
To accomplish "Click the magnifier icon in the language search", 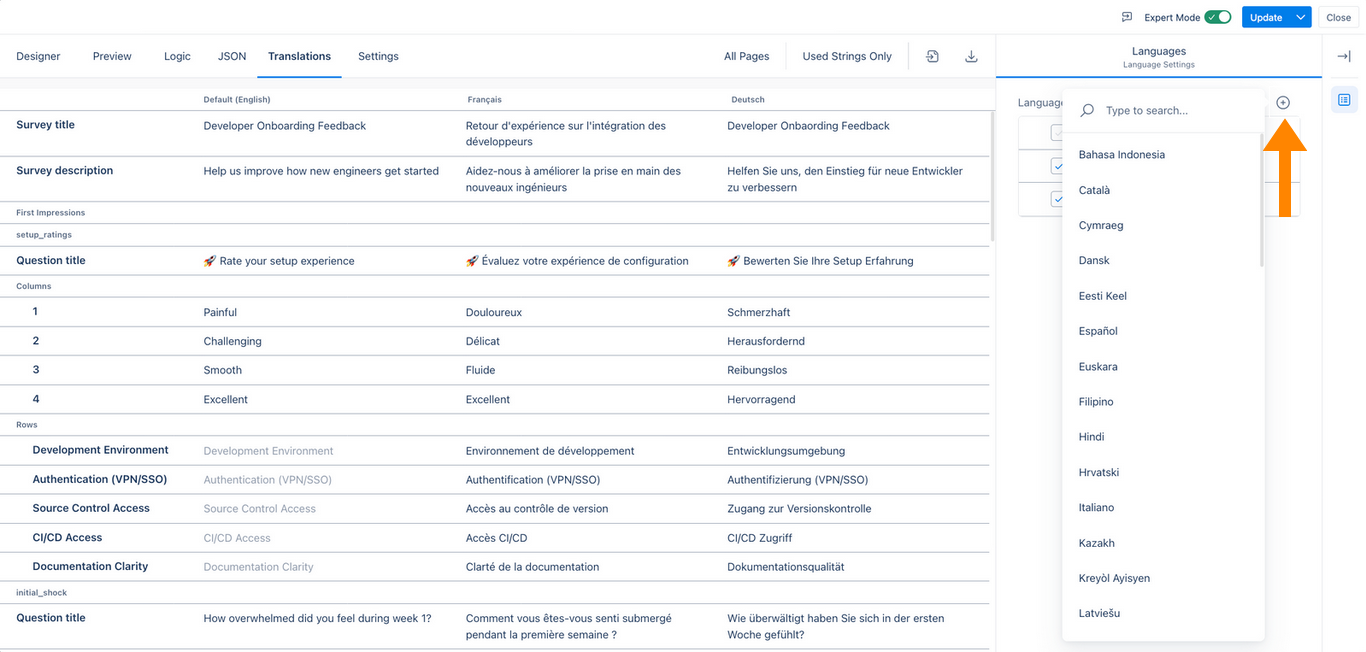I will pos(1087,111).
